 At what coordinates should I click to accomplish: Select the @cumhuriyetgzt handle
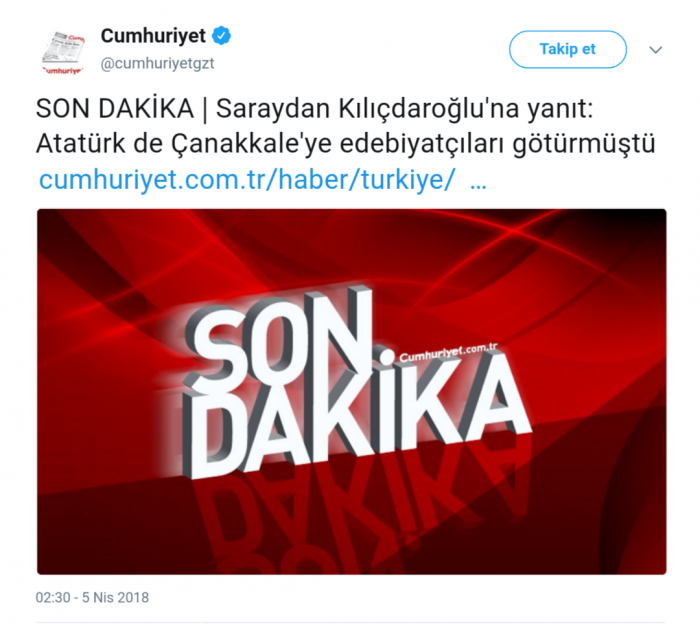tap(158, 63)
